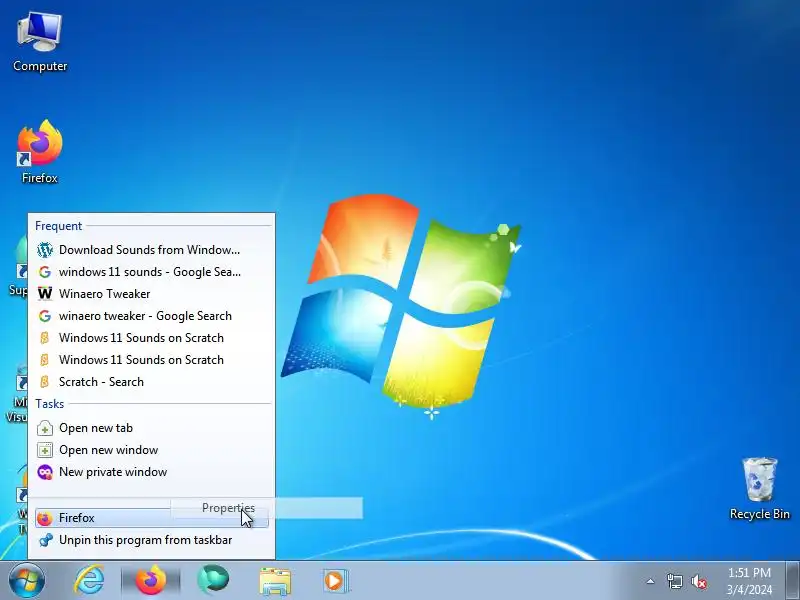The height and width of the screenshot is (600, 800).
Task: Open the Recycle Bin icon
Action: pyautogui.click(x=760, y=488)
